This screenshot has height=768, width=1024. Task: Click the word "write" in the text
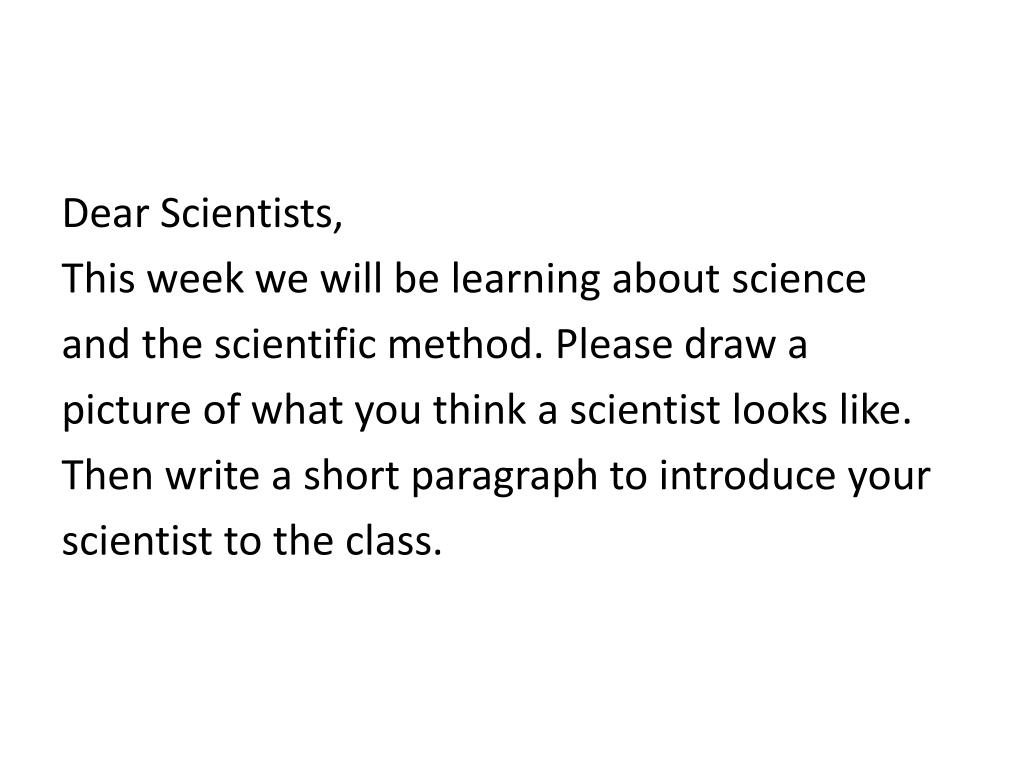[x=212, y=475]
